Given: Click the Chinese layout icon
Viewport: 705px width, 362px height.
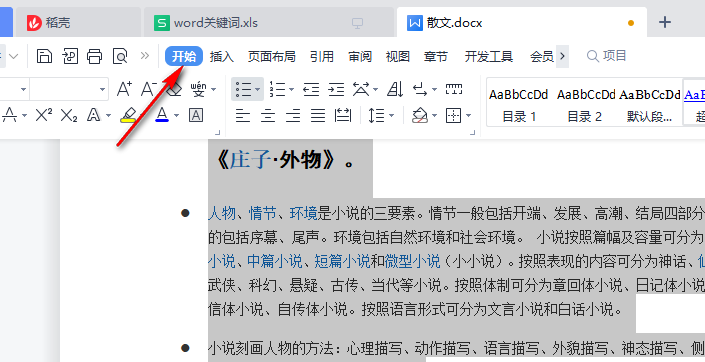Looking at the screenshot, I should [361, 89].
